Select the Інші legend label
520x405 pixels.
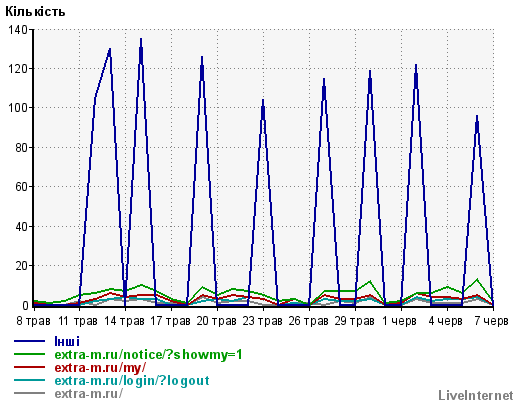pyautogui.click(x=67, y=341)
